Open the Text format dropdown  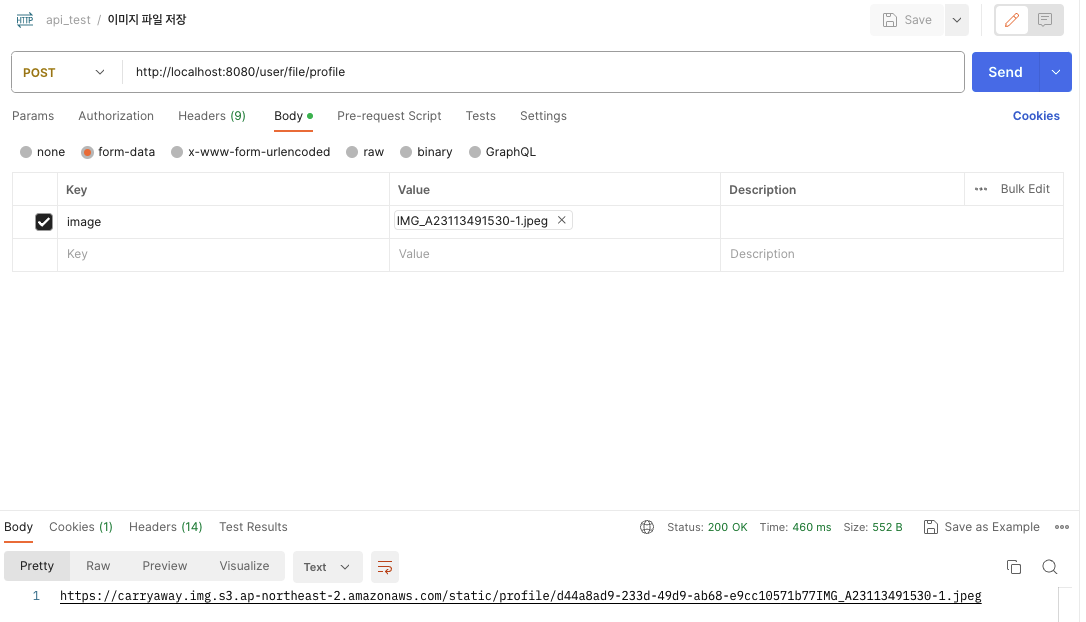[328, 567]
